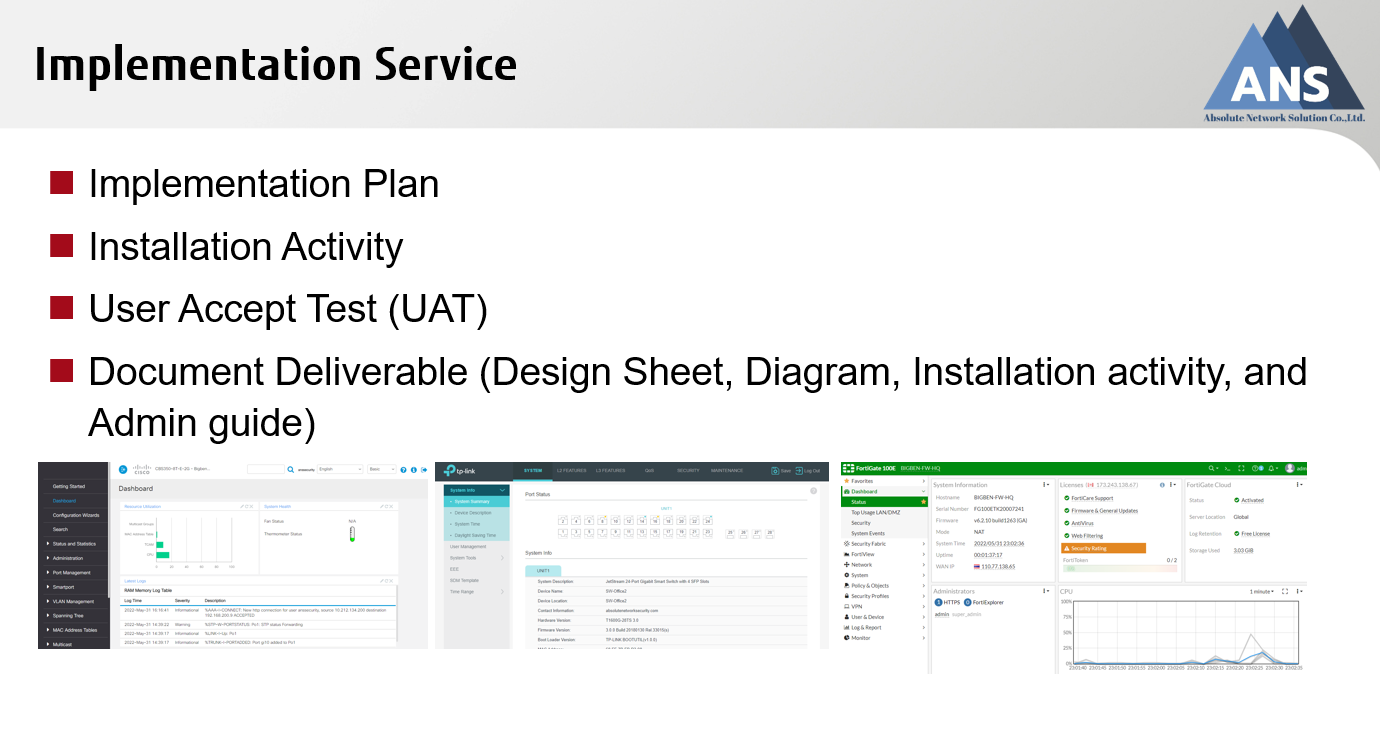The image size is (1380, 737).
Task: Click the FortiGate admin avatar
Action: (x=1290, y=468)
